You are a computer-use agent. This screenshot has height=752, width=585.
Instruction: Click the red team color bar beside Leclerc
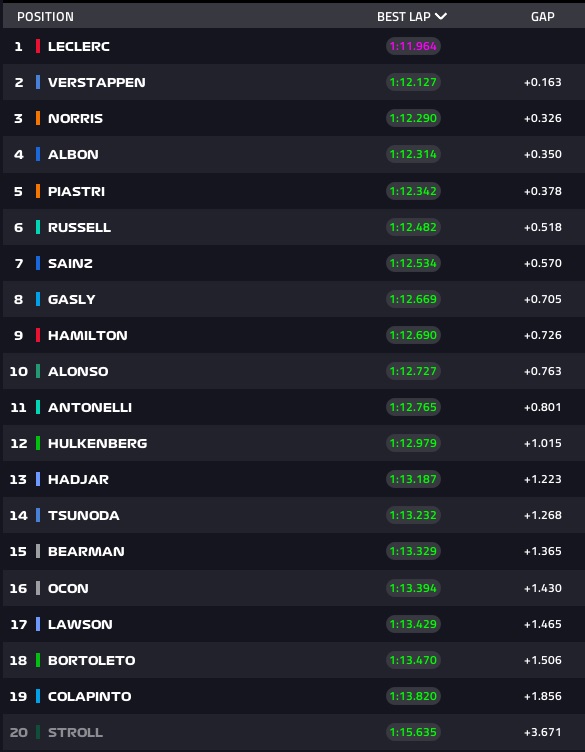coord(38,46)
